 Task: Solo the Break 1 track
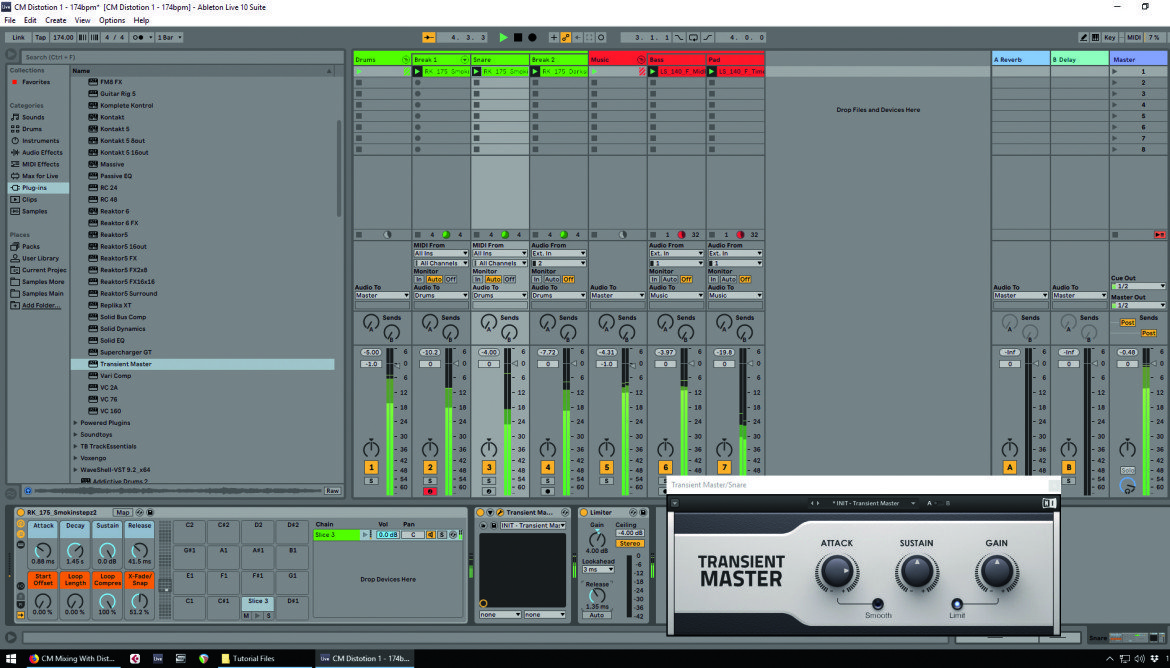pos(430,481)
